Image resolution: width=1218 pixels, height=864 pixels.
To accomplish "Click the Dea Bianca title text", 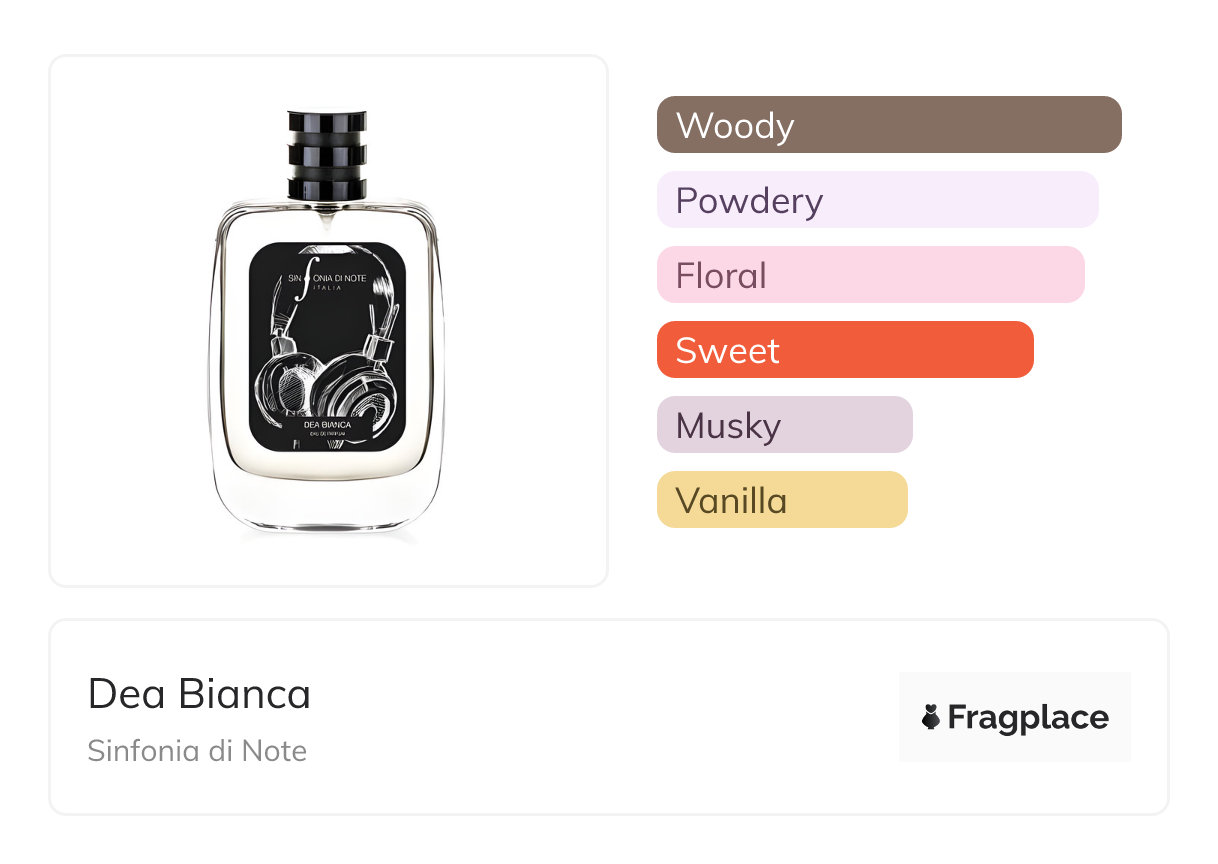I will tap(199, 693).
